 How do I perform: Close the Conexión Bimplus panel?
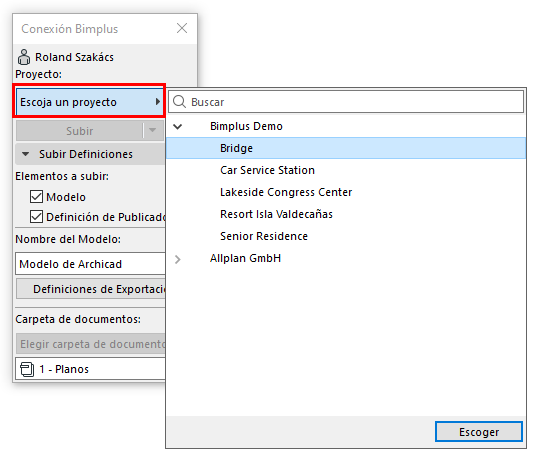(x=182, y=28)
